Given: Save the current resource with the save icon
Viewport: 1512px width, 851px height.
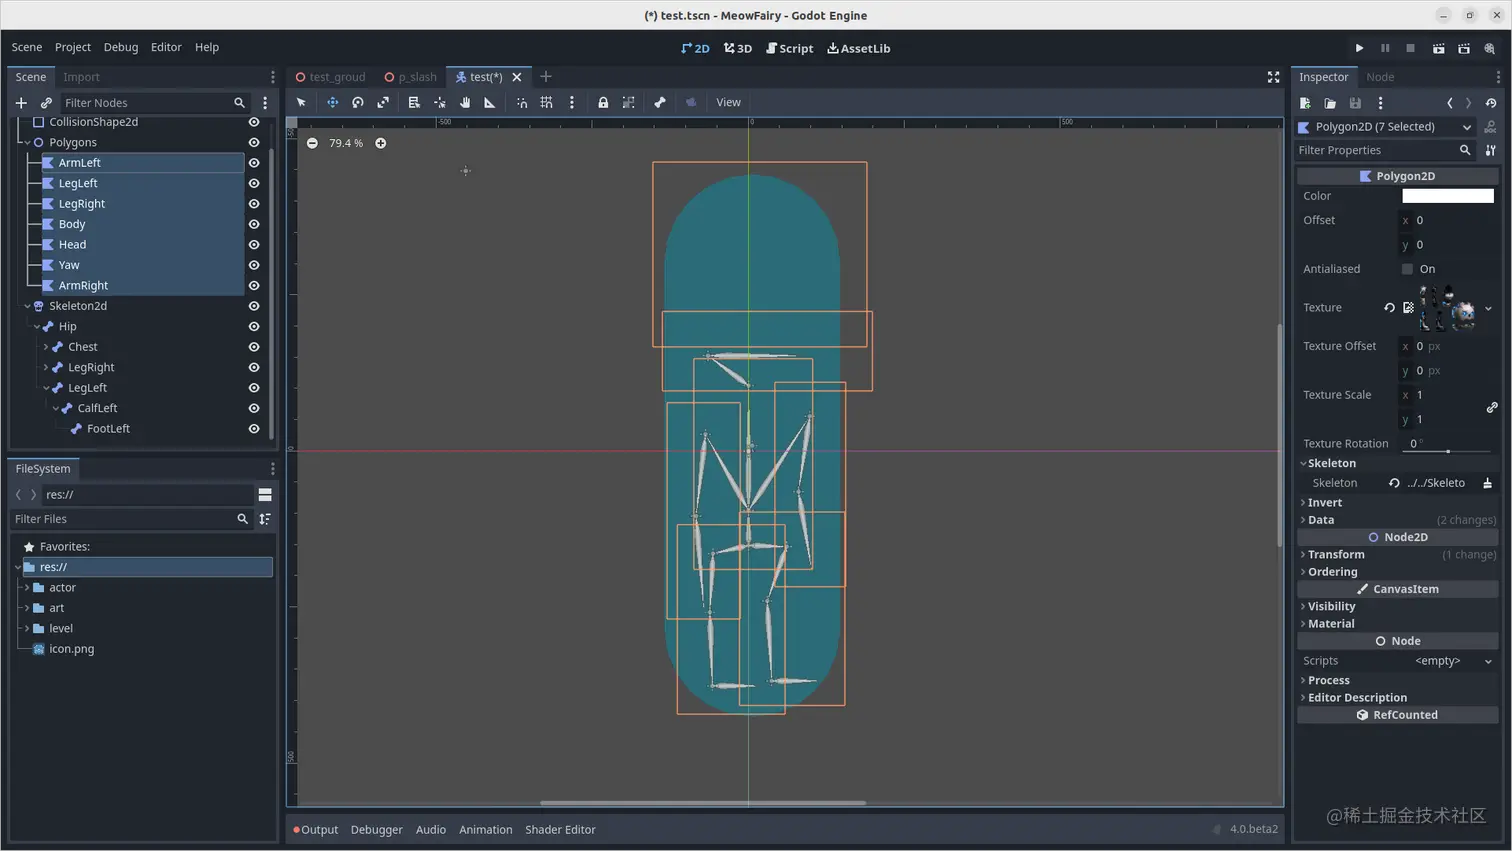Looking at the screenshot, I should 1356,103.
